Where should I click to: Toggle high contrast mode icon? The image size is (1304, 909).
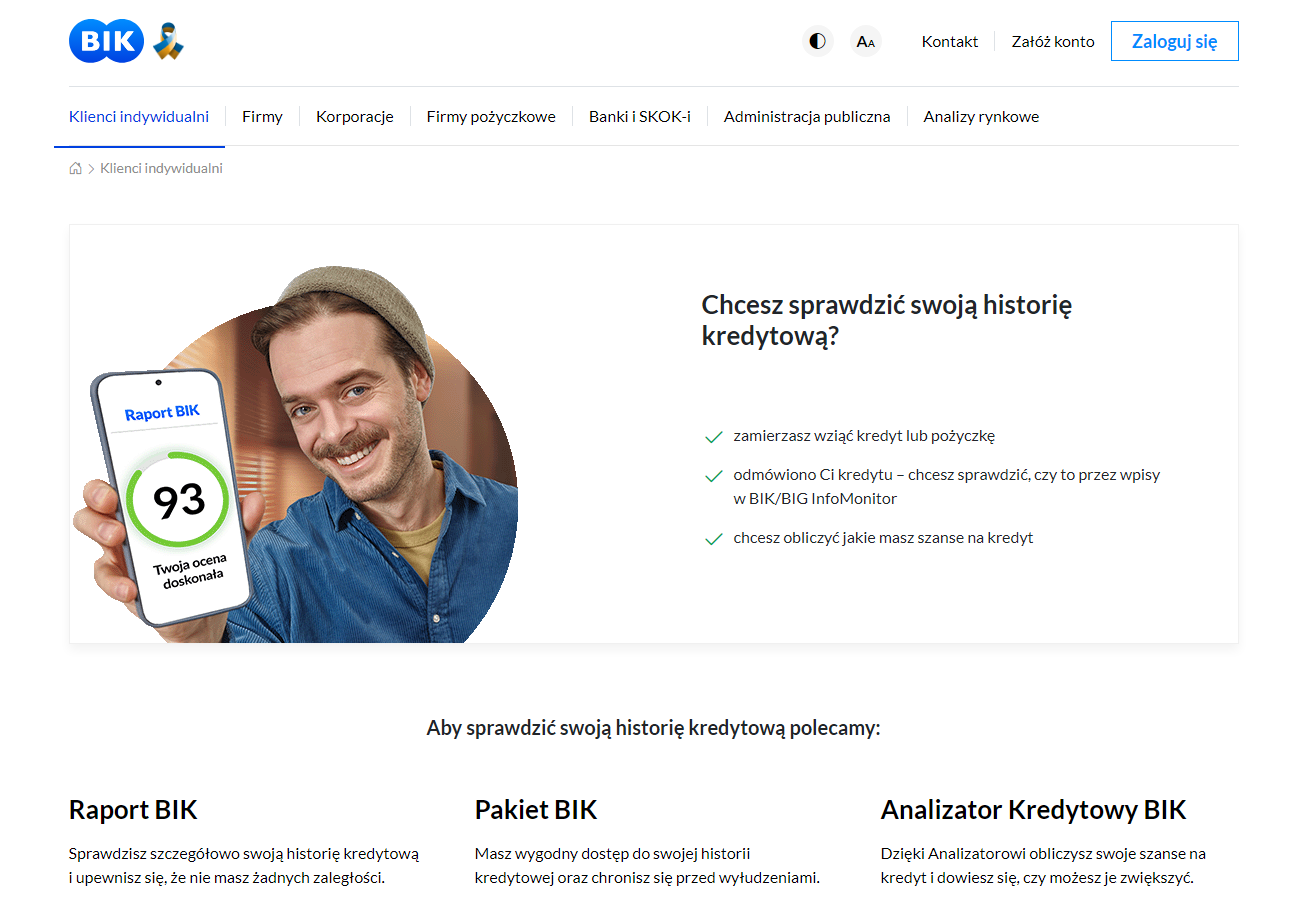click(x=818, y=42)
